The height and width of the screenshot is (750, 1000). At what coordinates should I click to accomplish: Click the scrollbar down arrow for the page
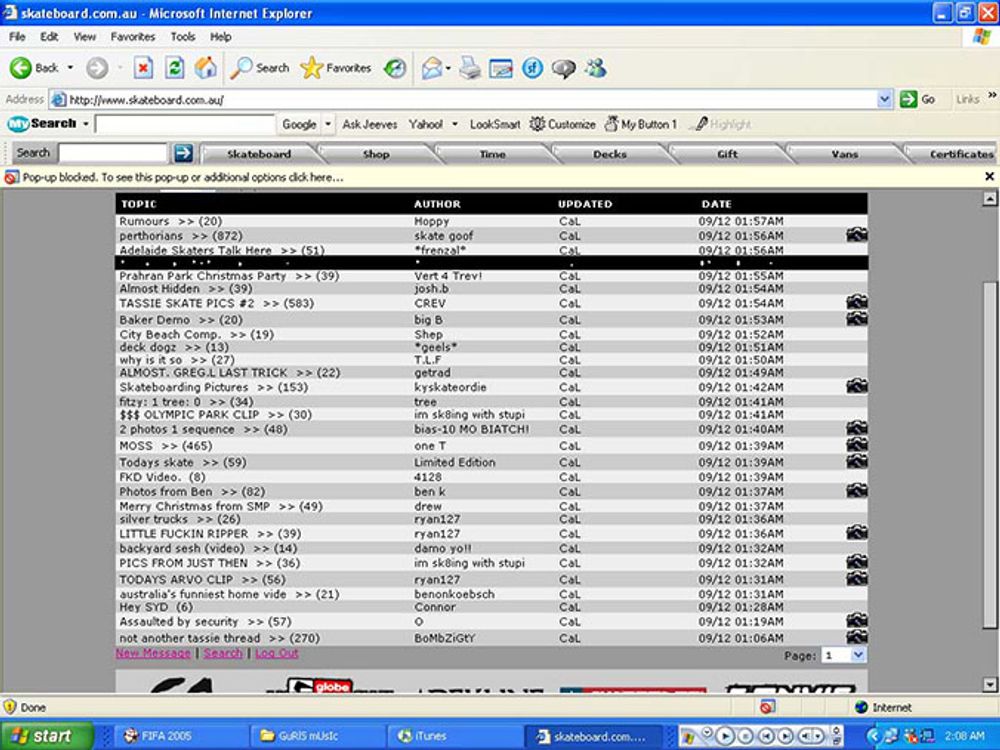(x=989, y=684)
